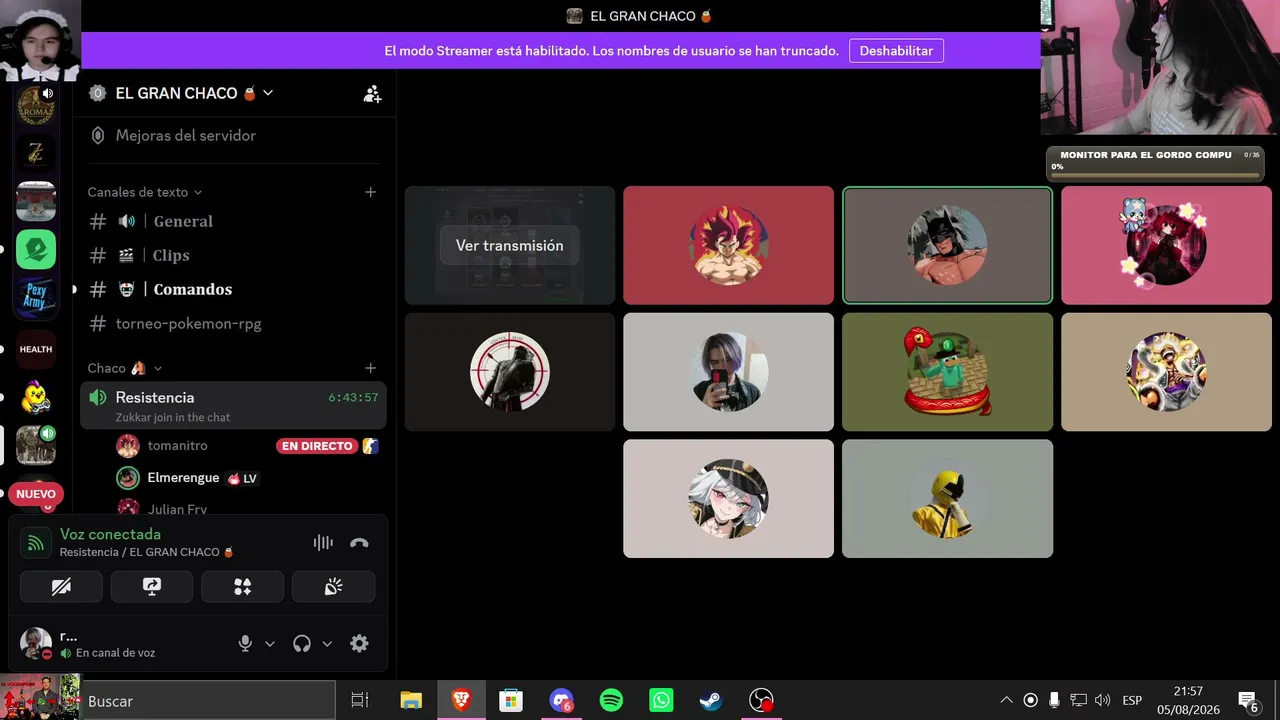Click the Windows Buscar search box
This screenshot has width=1280, height=720.
pyautogui.click(x=208, y=700)
